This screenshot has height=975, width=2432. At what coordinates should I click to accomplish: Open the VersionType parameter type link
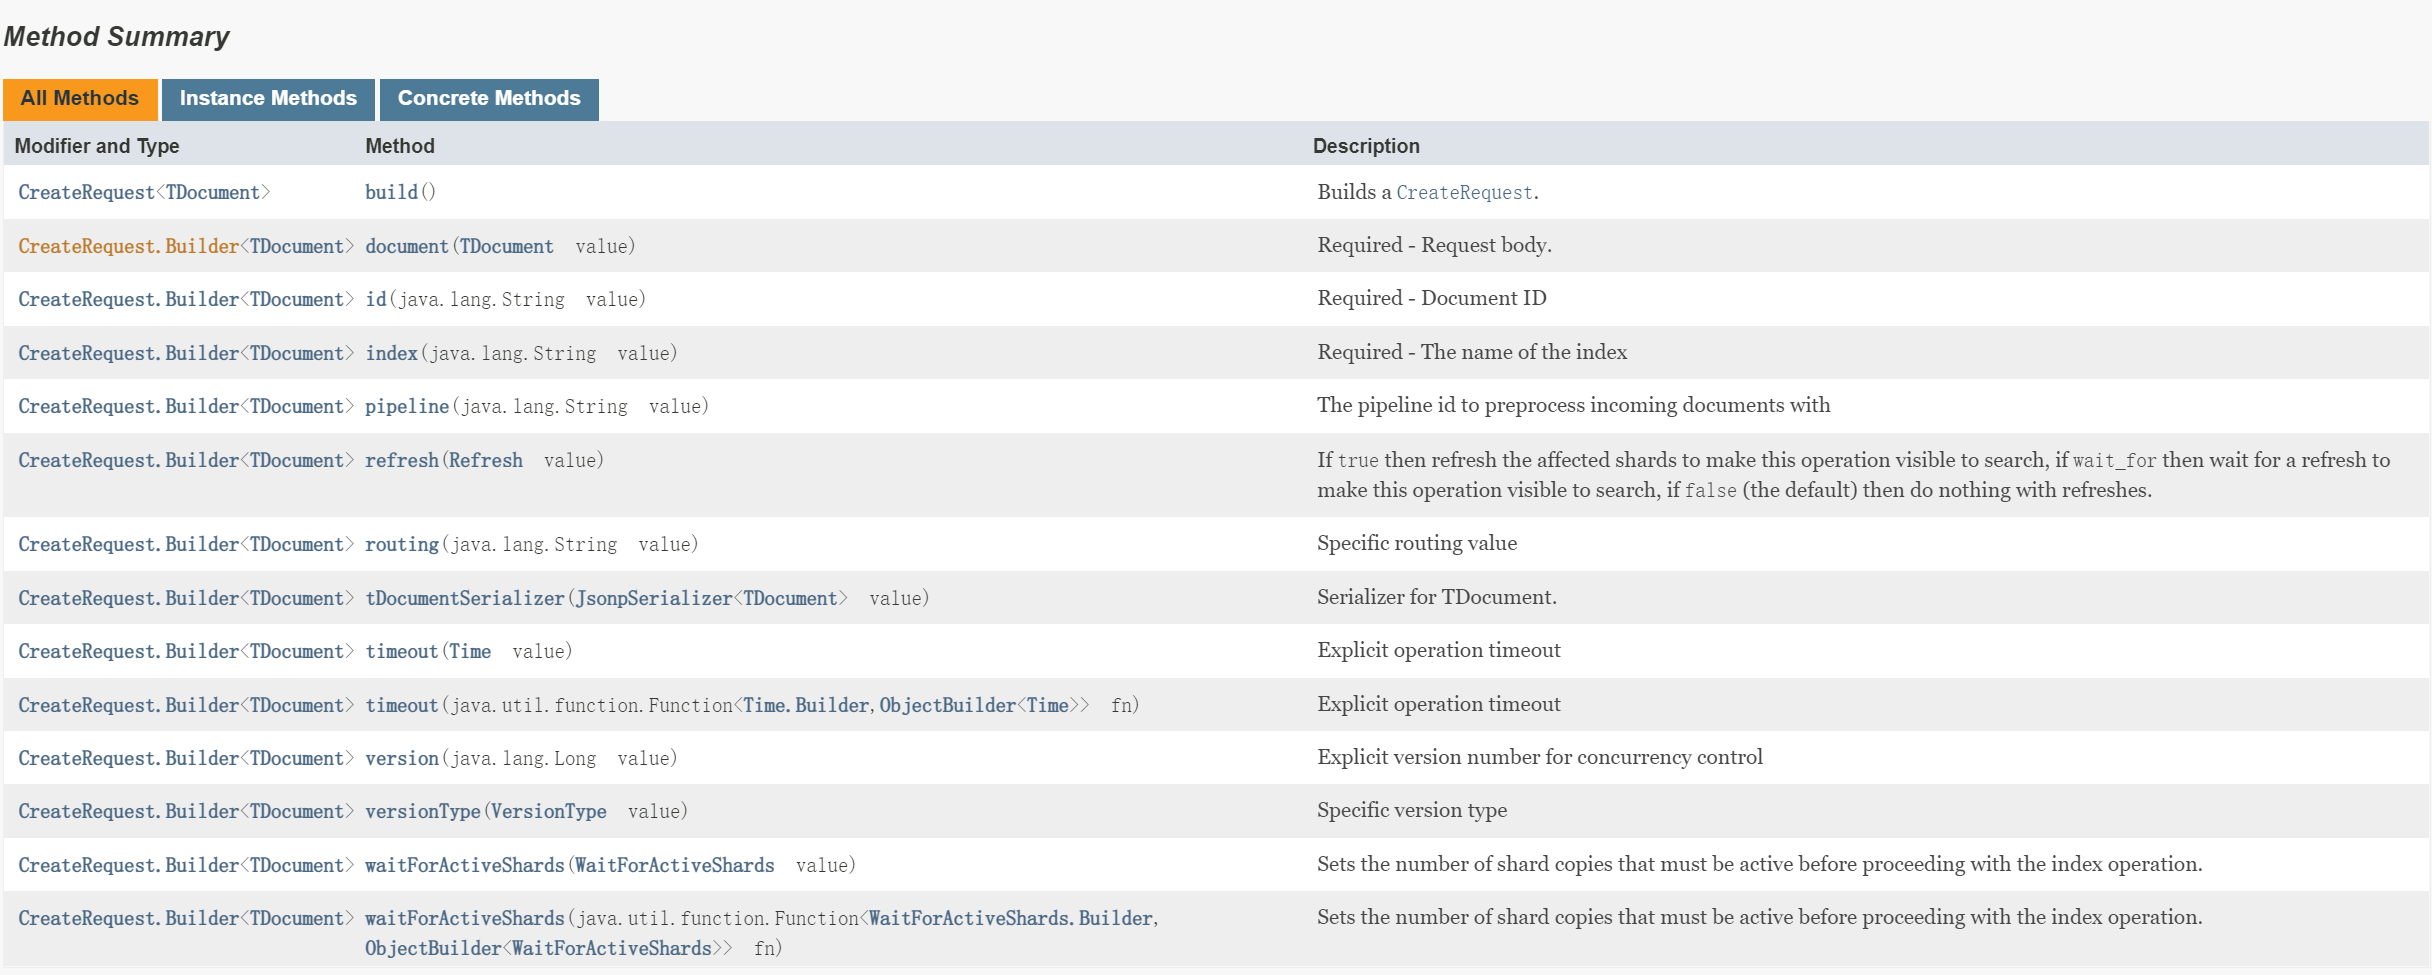(548, 811)
